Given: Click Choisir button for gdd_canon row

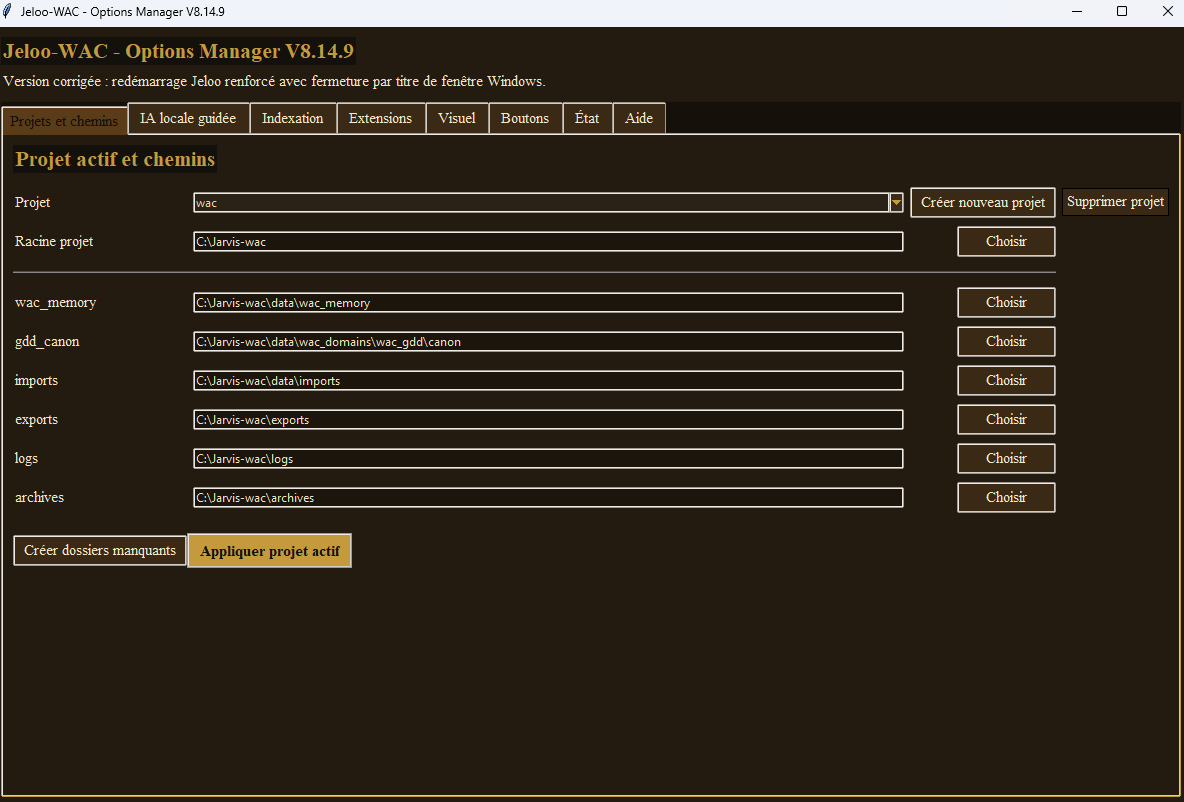Looking at the screenshot, I should [x=1006, y=341].
